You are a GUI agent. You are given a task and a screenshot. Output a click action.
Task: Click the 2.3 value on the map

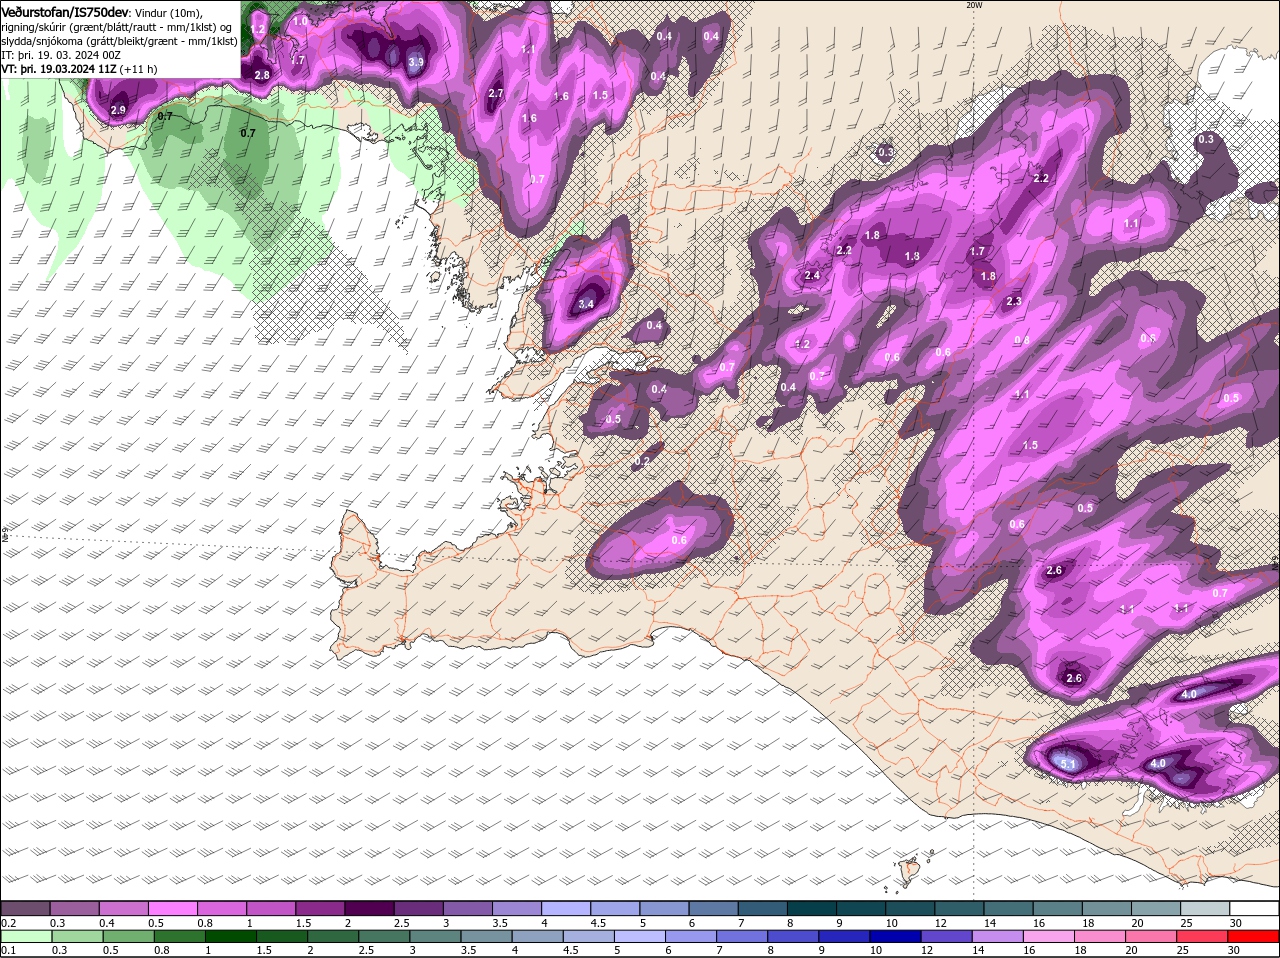point(1014,301)
